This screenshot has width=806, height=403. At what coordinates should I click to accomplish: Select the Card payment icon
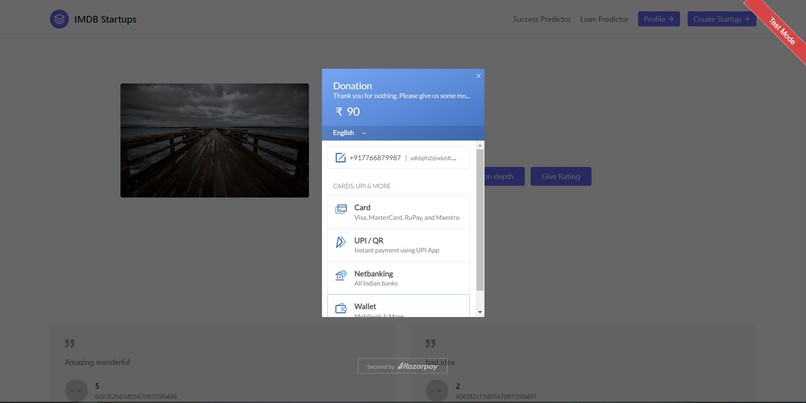point(341,209)
